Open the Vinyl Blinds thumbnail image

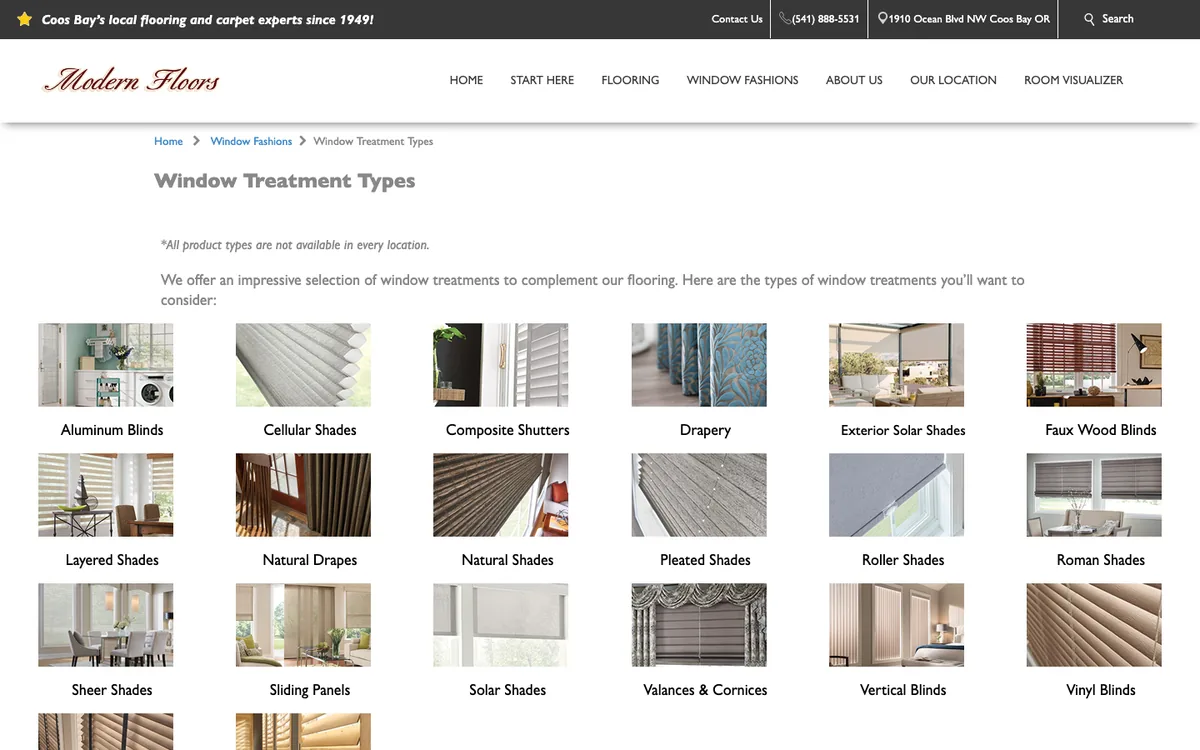pyautogui.click(x=1094, y=625)
